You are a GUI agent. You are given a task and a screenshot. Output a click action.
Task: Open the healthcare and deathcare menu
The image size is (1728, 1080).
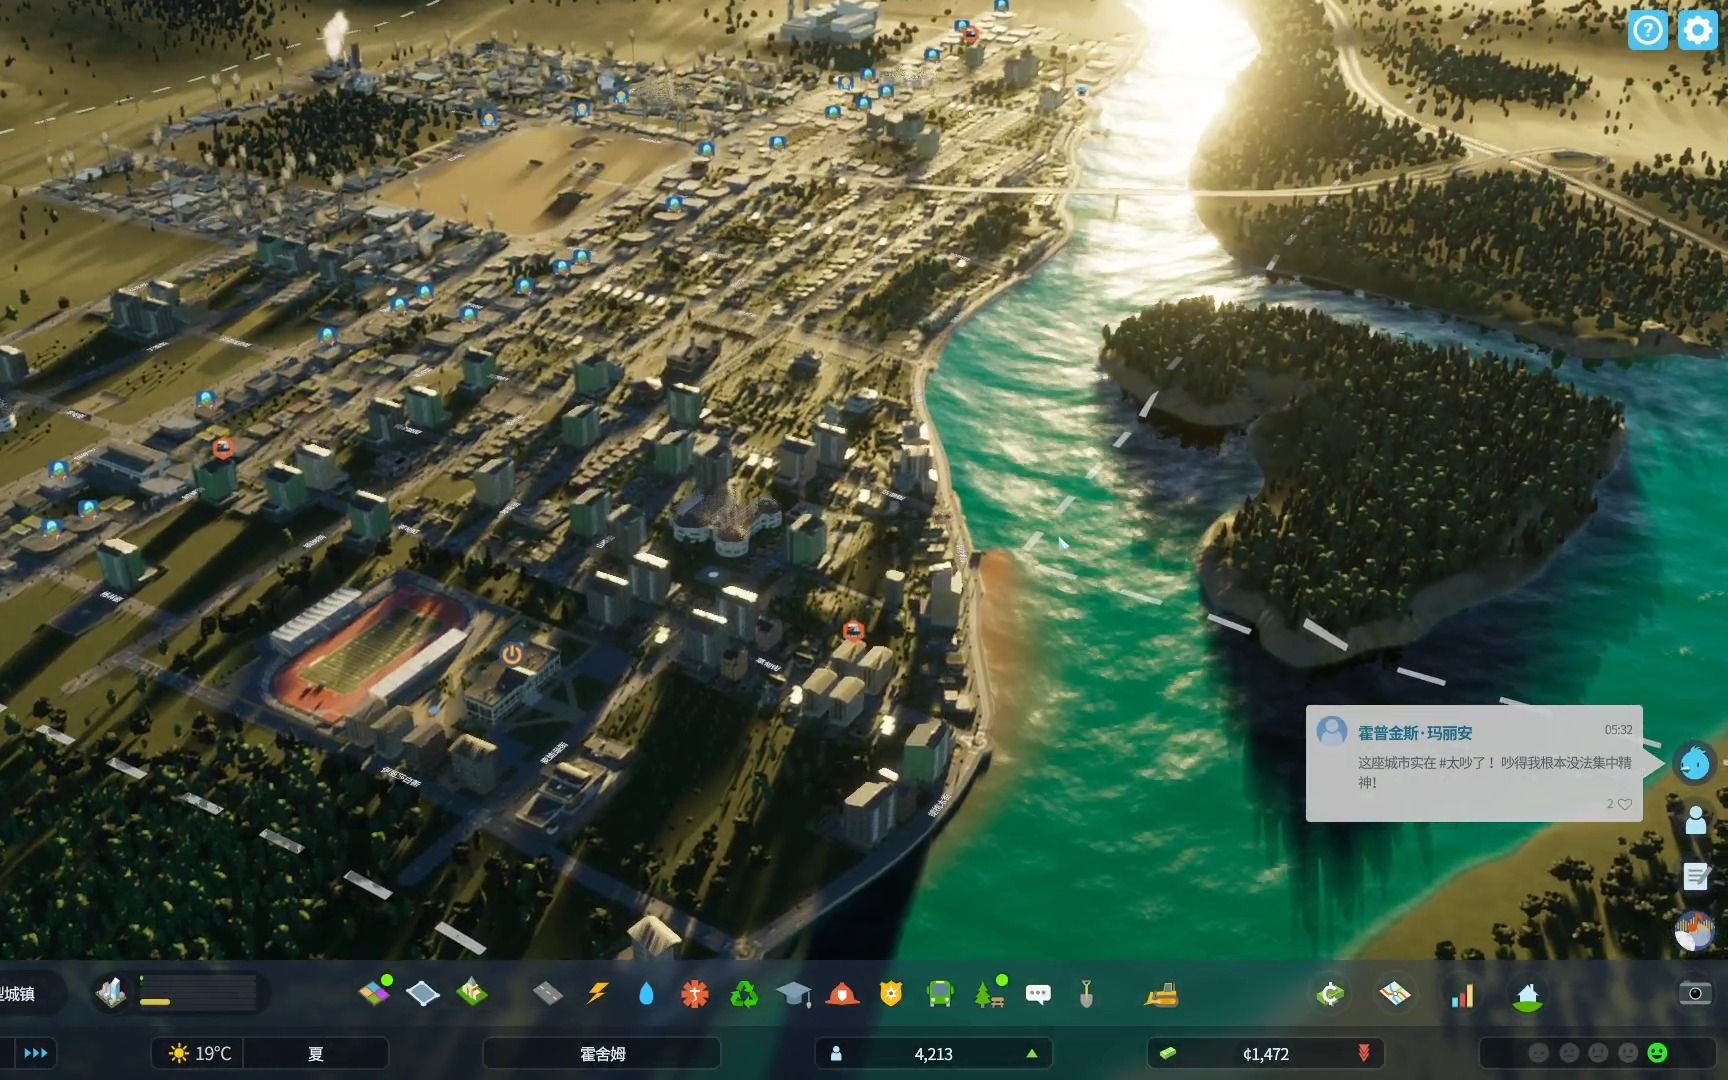tap(695, 993)
